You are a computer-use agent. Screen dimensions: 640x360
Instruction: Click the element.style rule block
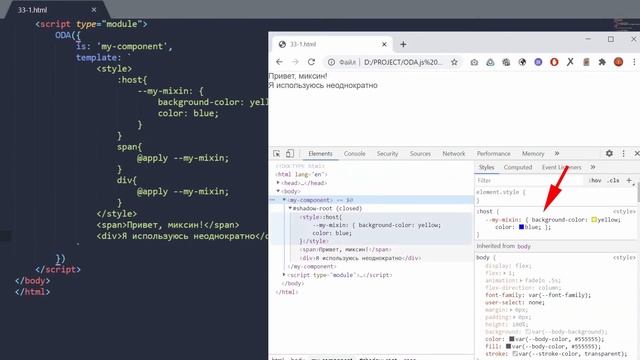pos(555,196)
